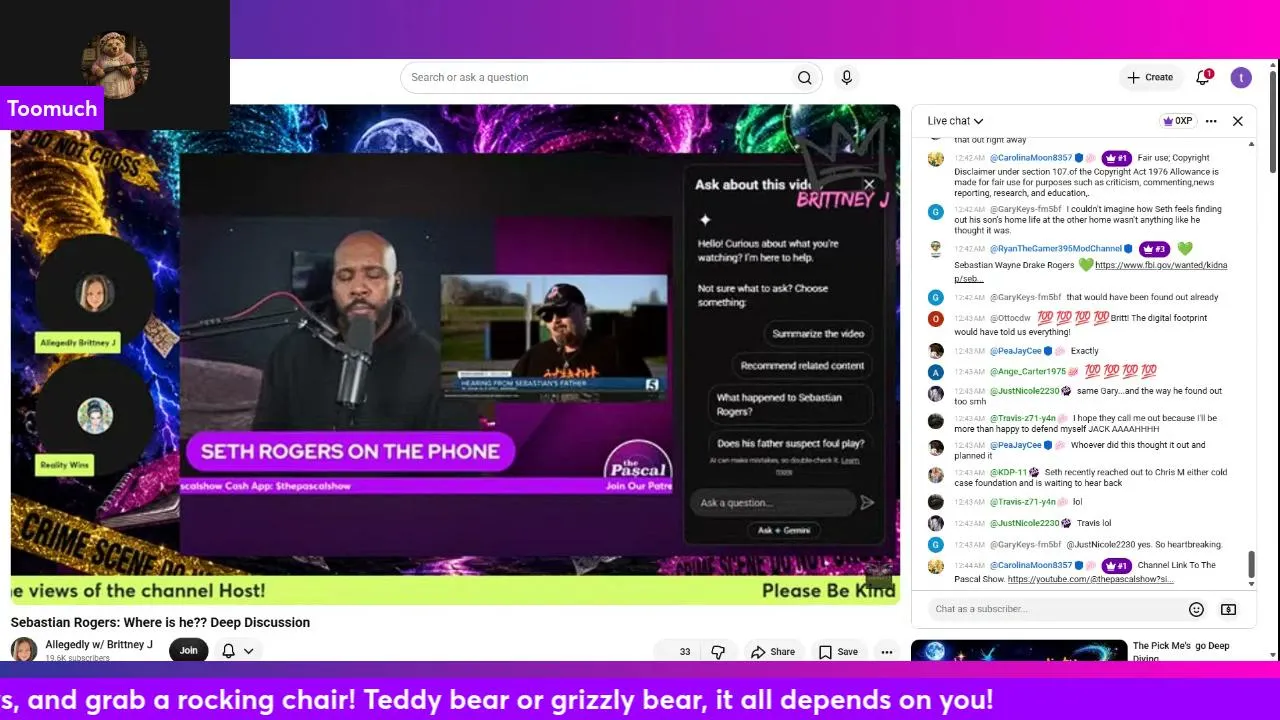
Task: Focus the Ask a question field
Action: click(x=772, y=503)
